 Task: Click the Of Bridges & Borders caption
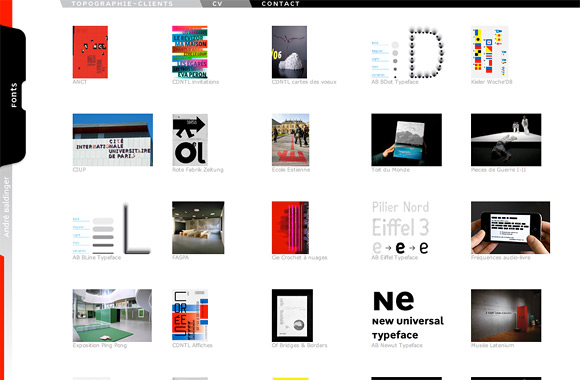tap(300, 345)
